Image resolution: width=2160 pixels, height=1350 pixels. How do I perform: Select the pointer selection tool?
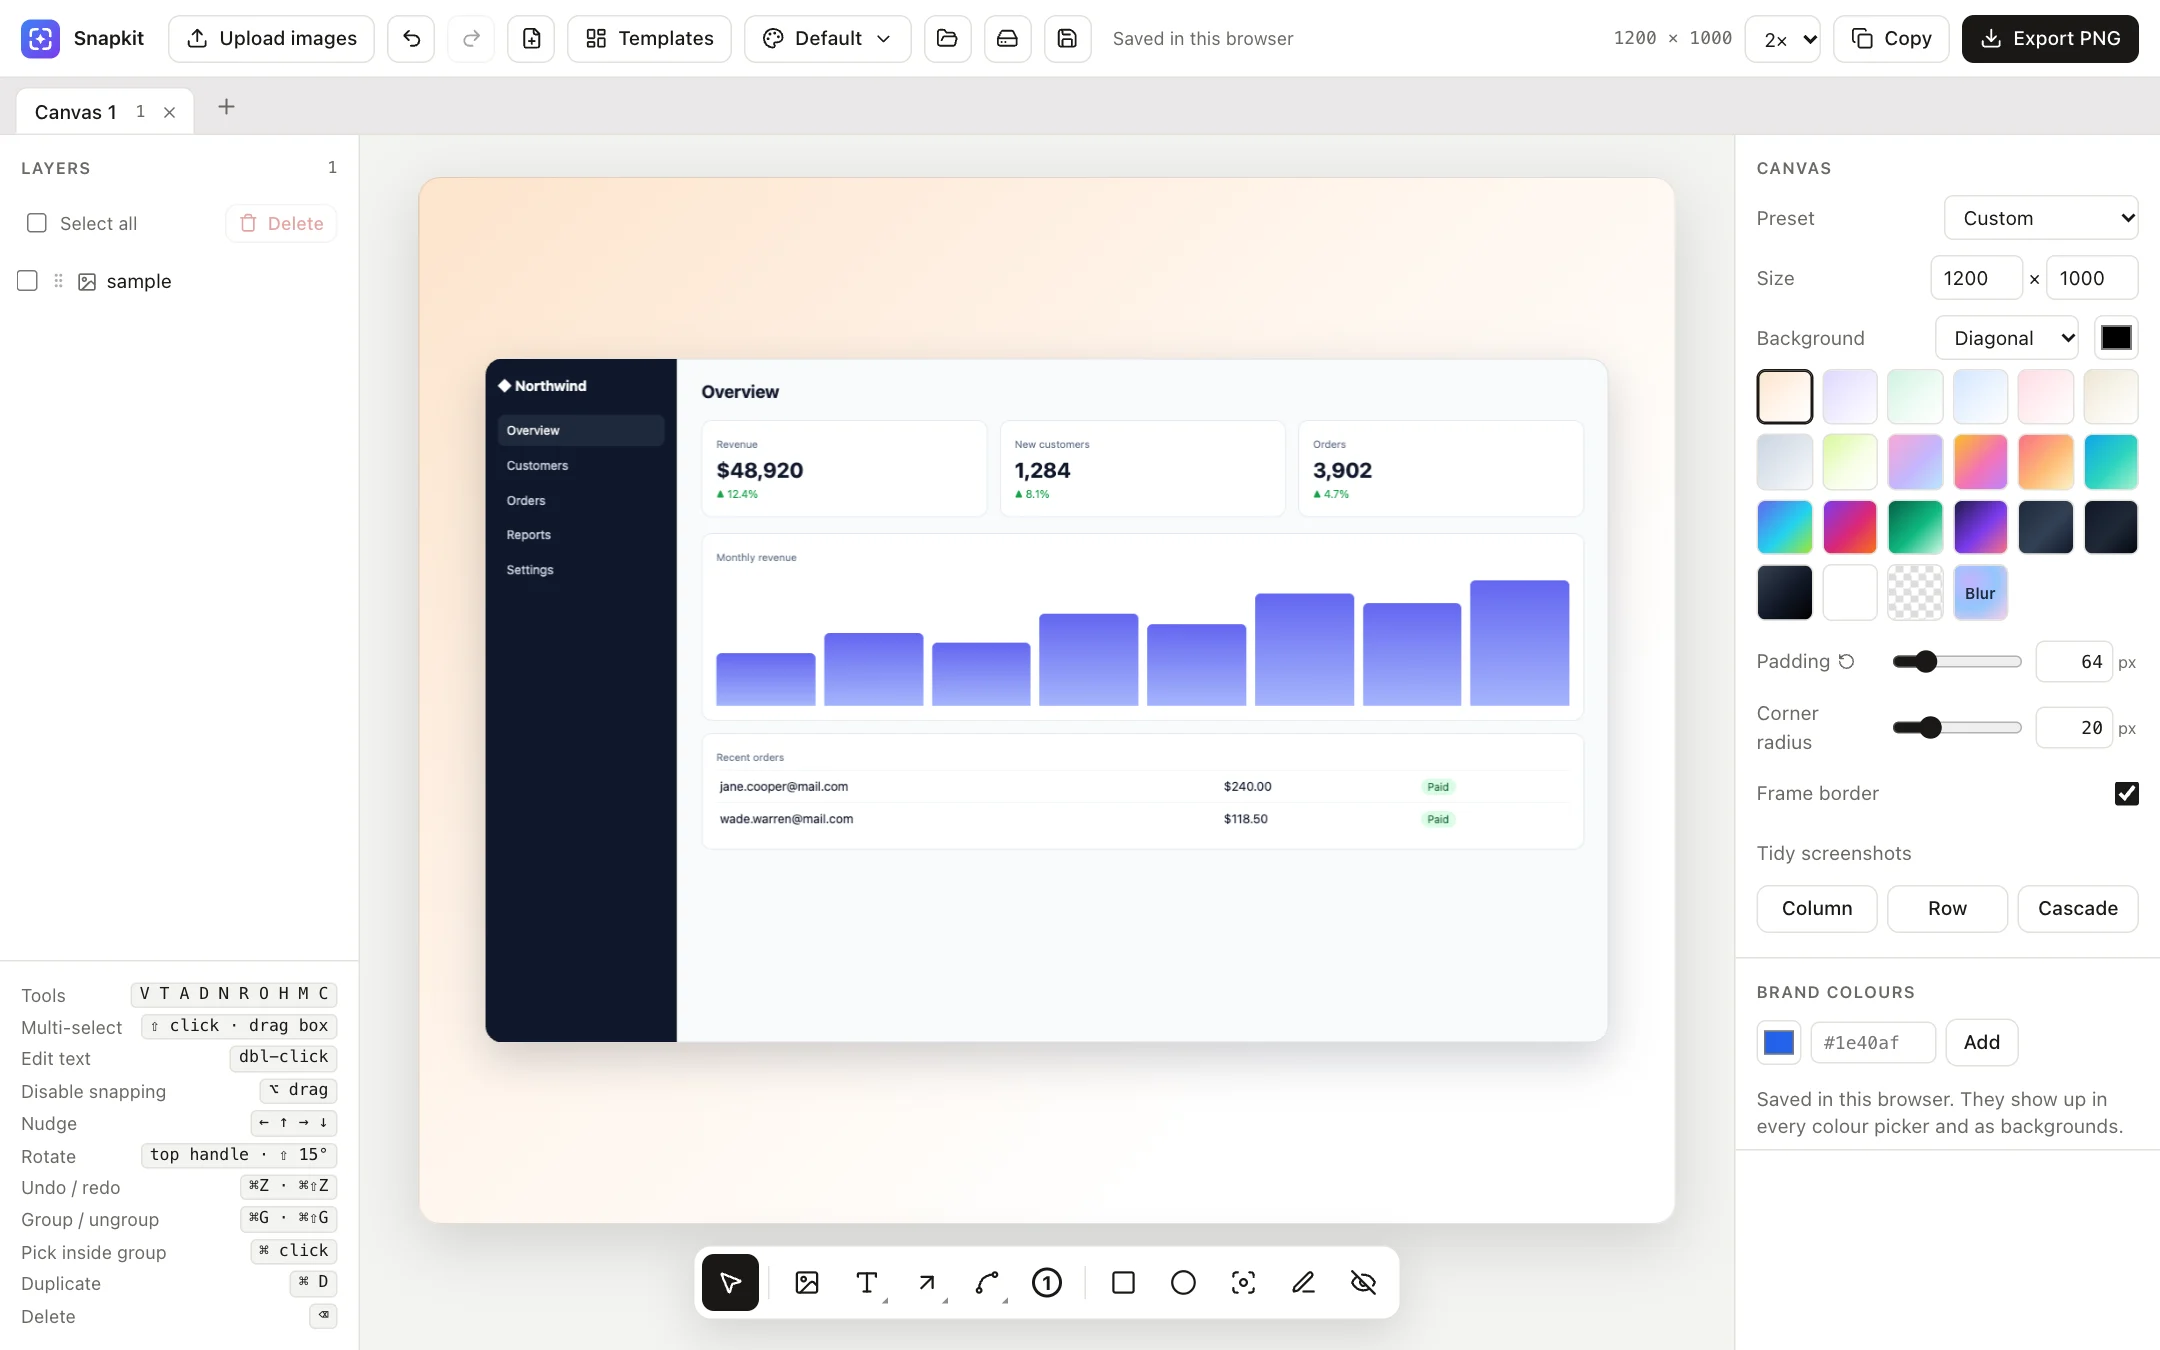tap(730, 1282)
